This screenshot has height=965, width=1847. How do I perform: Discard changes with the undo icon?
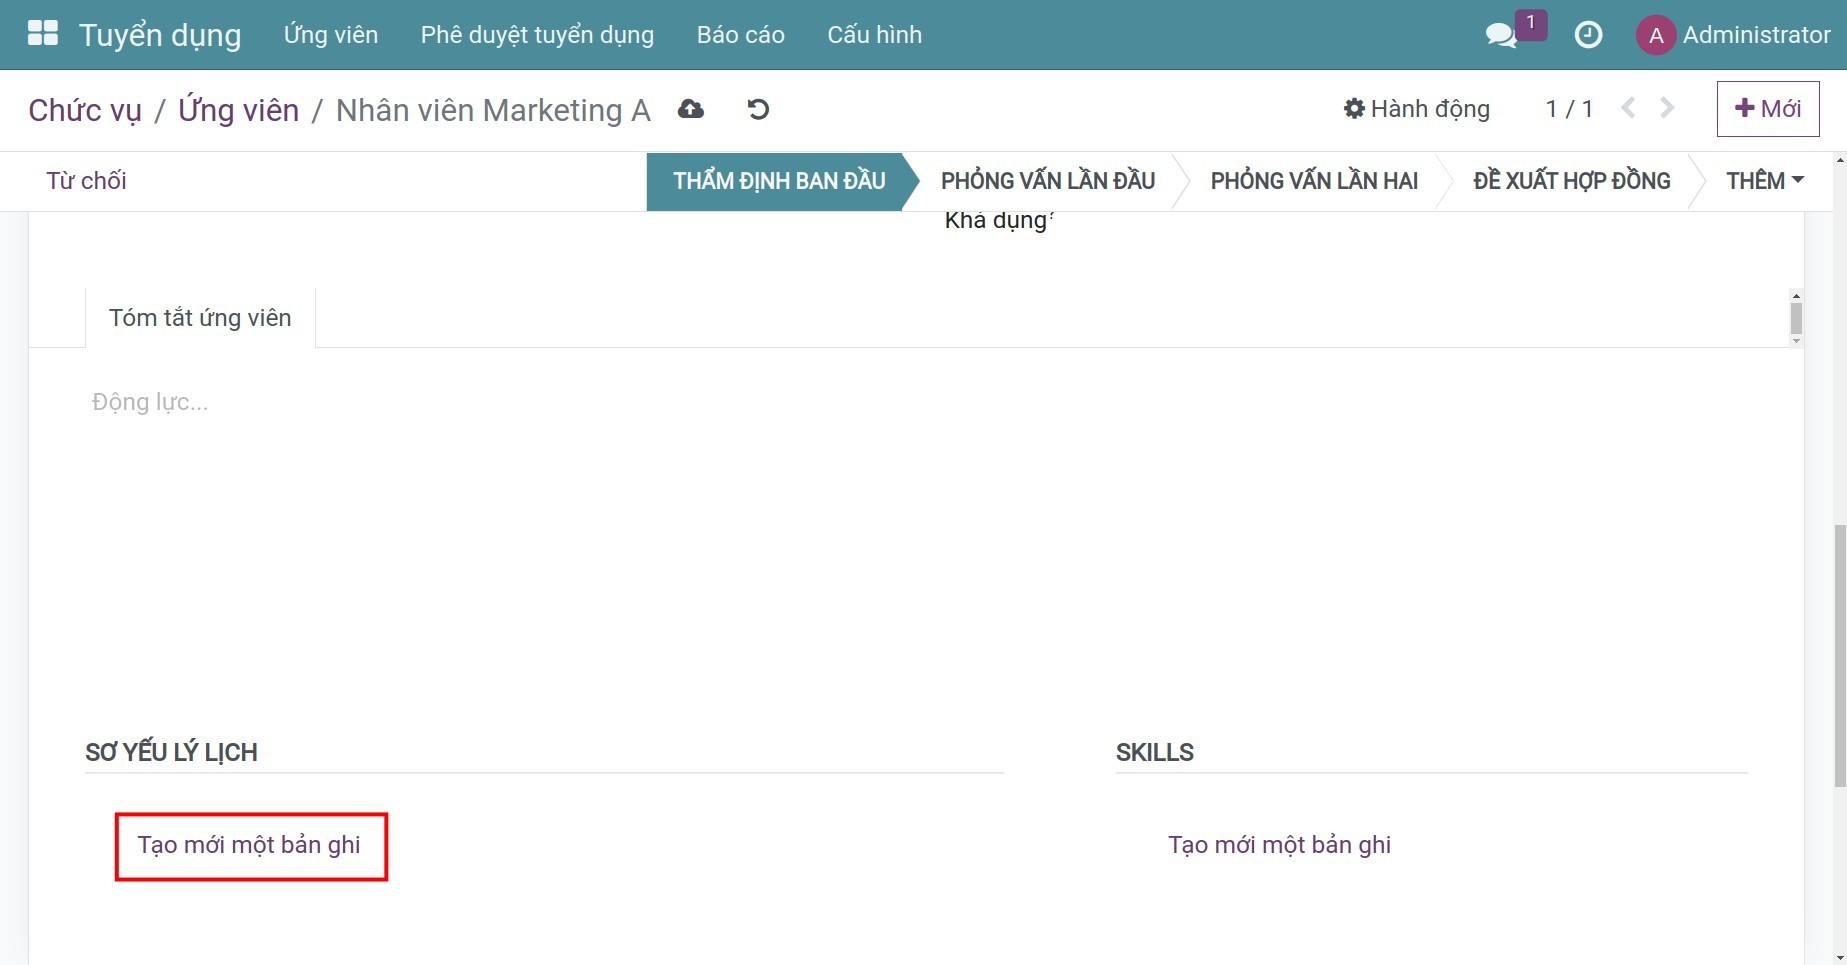tap(758, 109)
